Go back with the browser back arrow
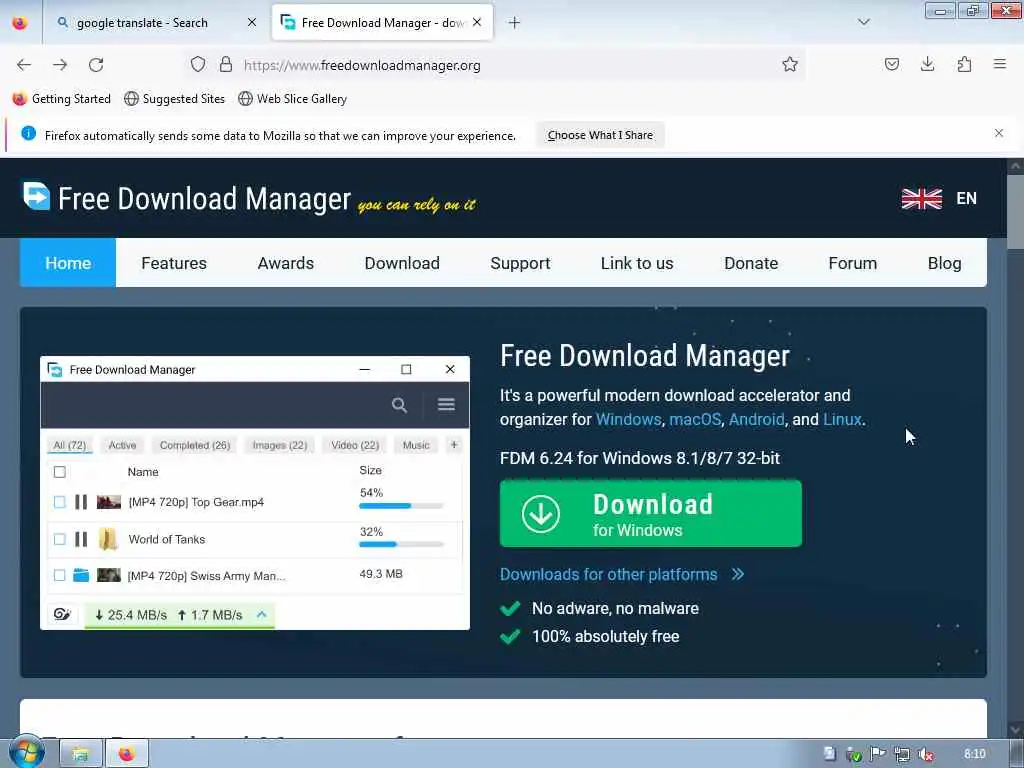Image resolution: width=1024 pixels, height=768 pixels. point(24,65)
